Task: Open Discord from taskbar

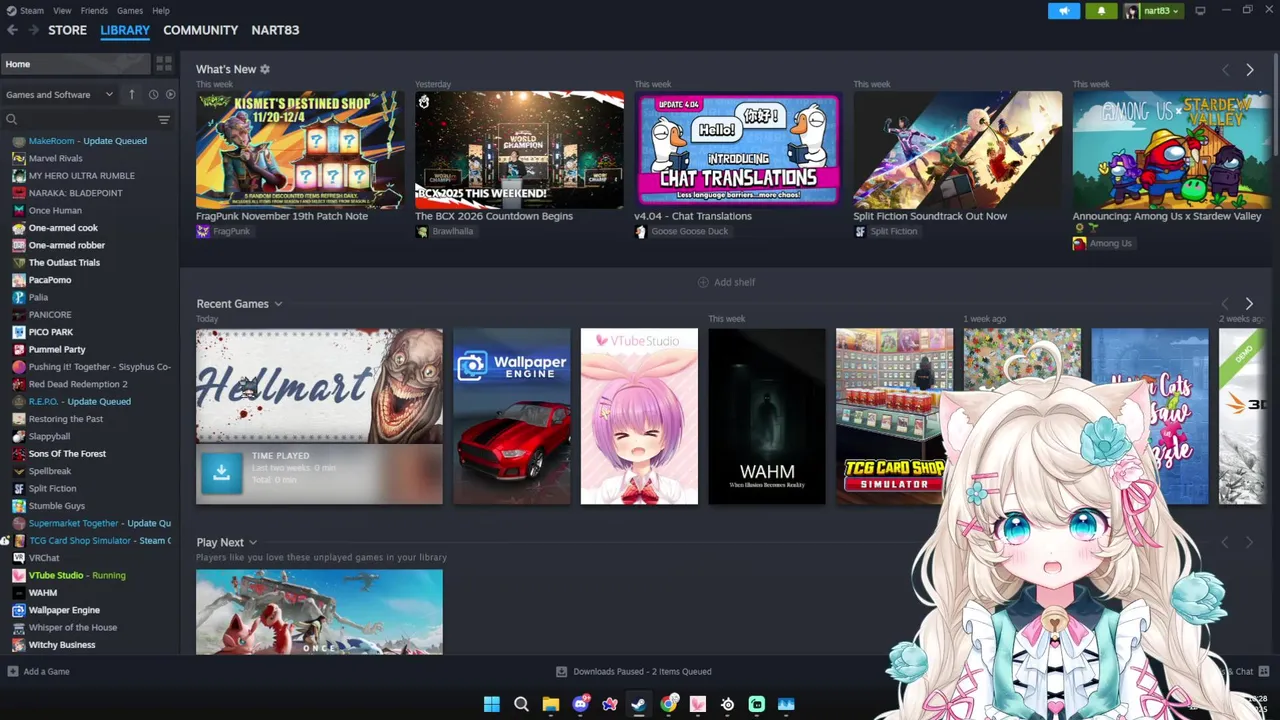Action: [x=580, y=704]
